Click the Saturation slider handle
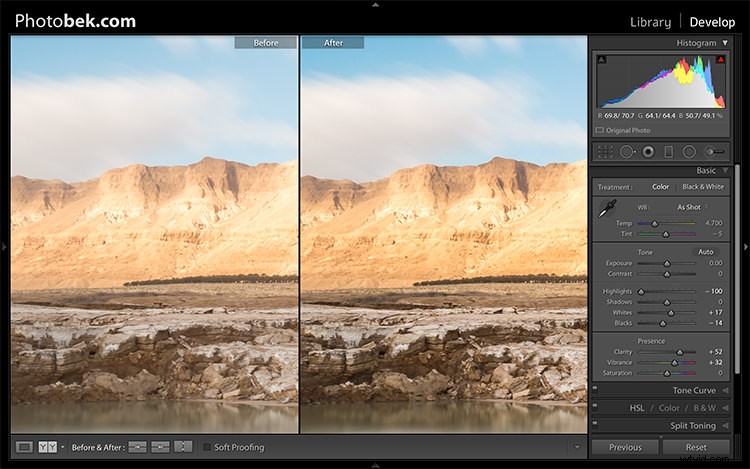The image size is (750, 469). (x=667, y=373)
